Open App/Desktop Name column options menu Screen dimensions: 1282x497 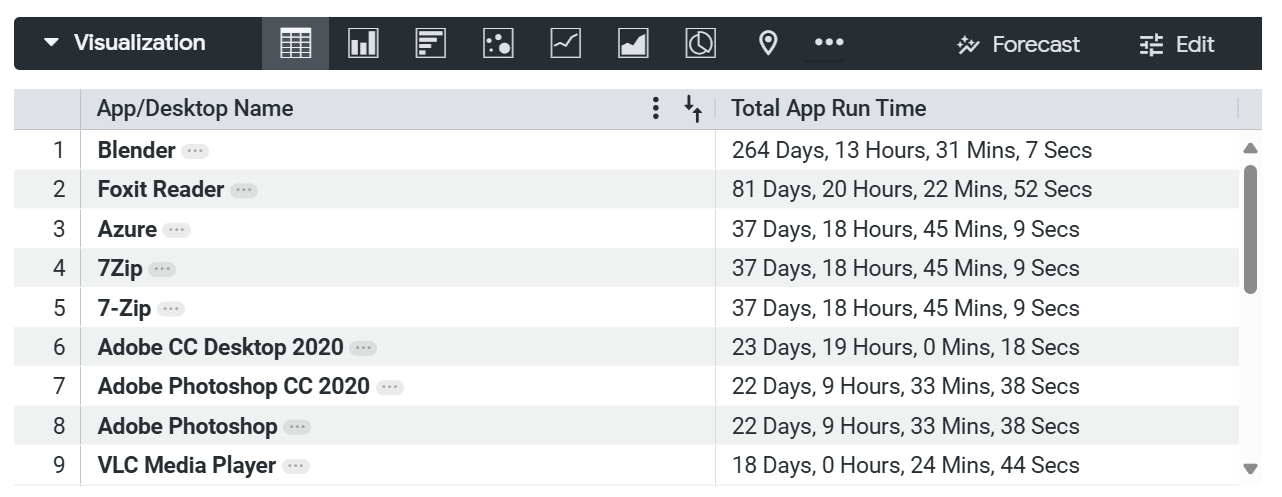[x=656, y=109]
